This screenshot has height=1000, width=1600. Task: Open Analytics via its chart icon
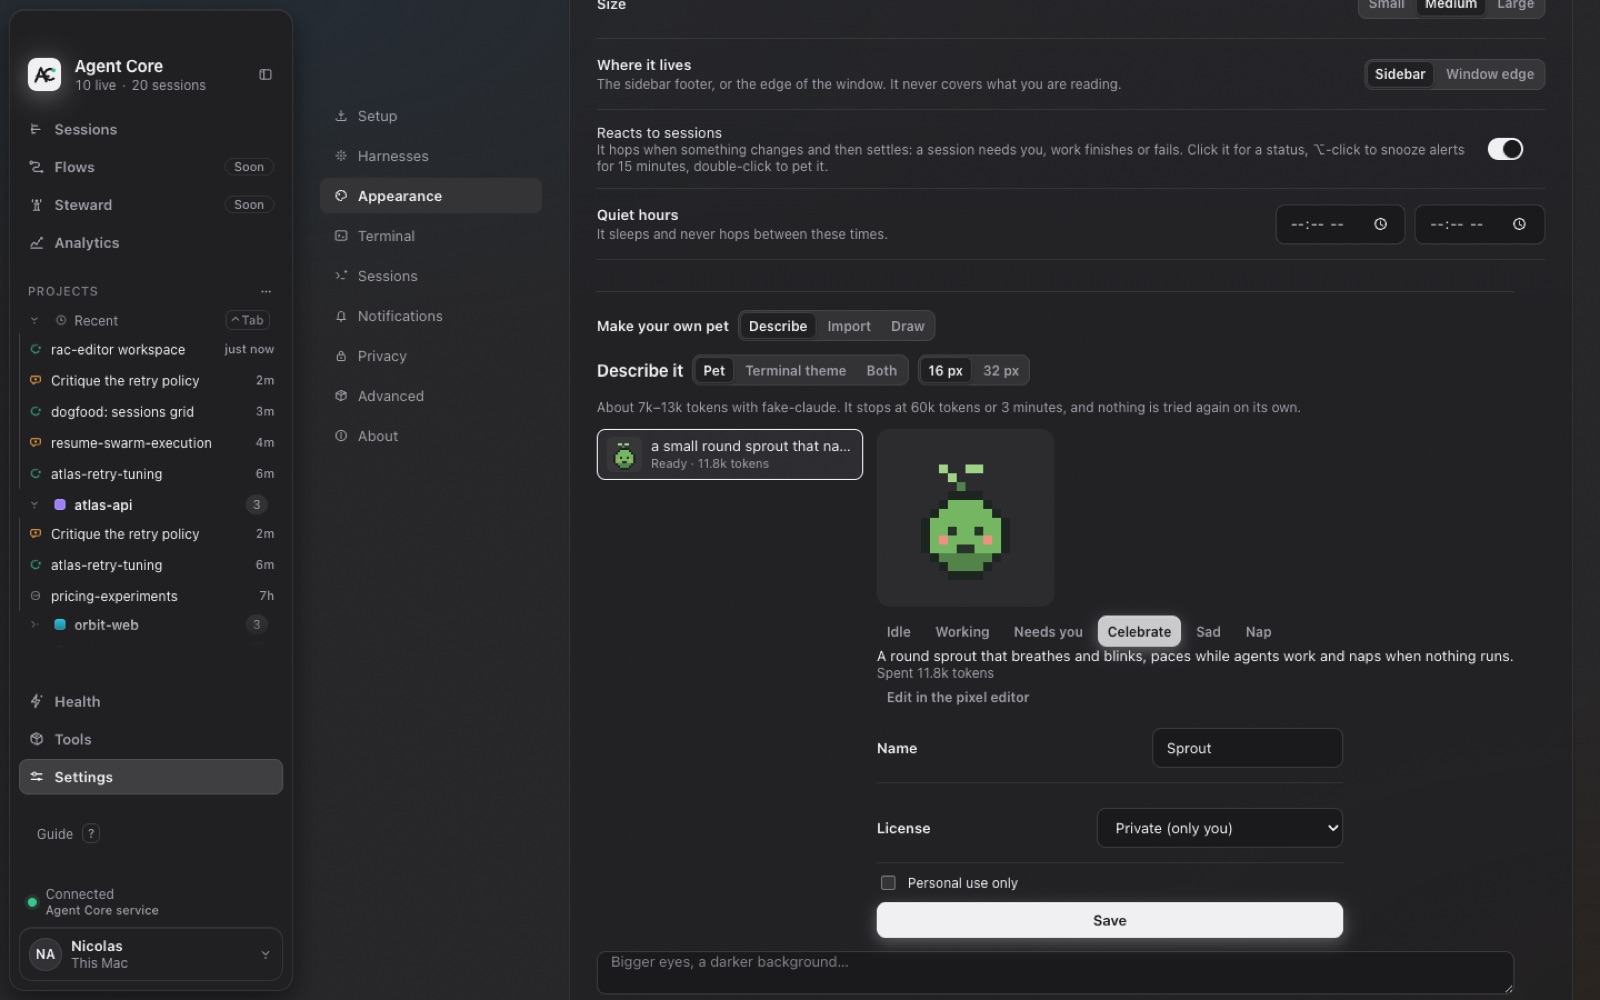[36, 243]
